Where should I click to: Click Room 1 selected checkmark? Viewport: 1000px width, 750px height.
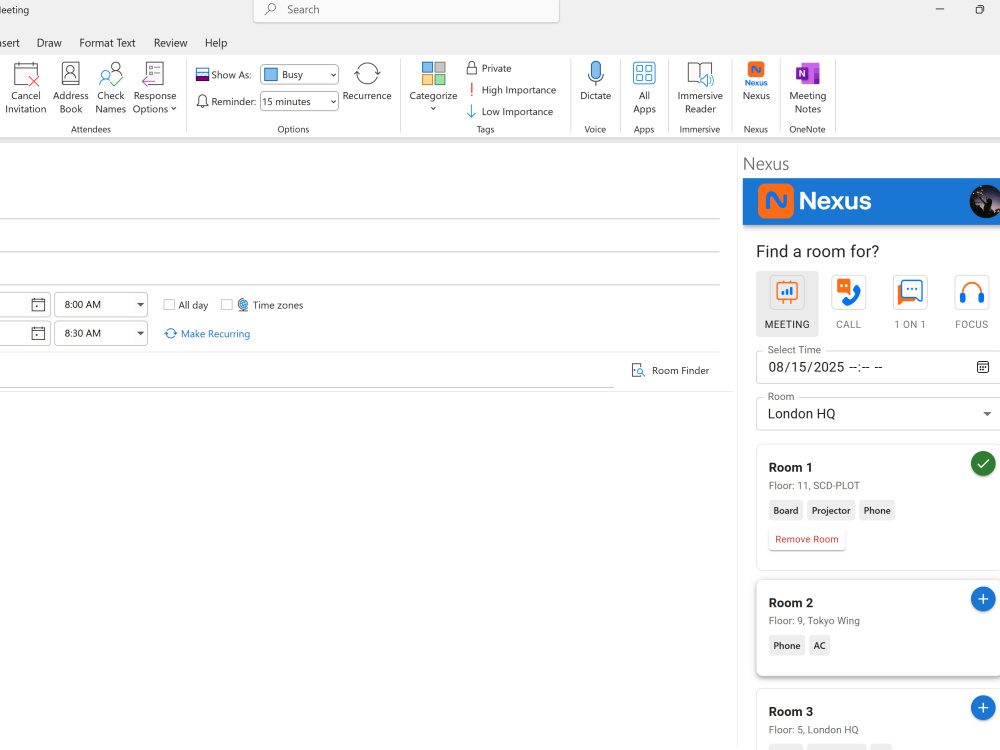pyautogui.click(x=983, y=464)
